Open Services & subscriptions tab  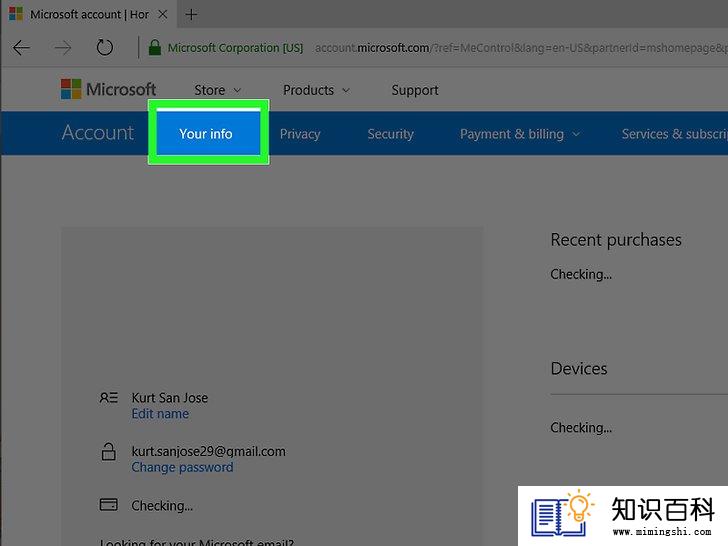point(675,134)
